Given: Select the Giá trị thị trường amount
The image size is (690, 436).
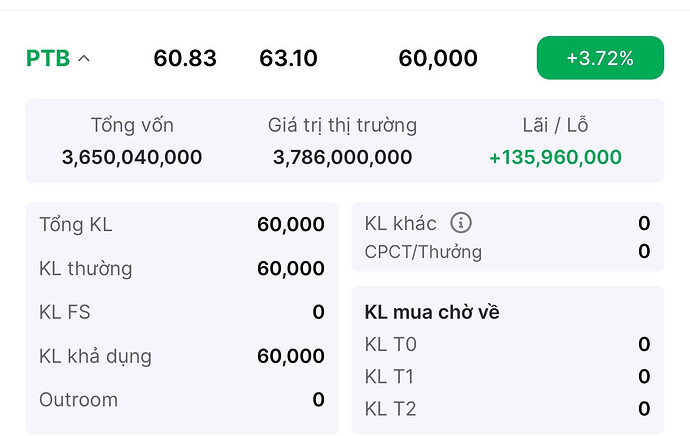Looking at the screenshot, I should click(342, 157).
